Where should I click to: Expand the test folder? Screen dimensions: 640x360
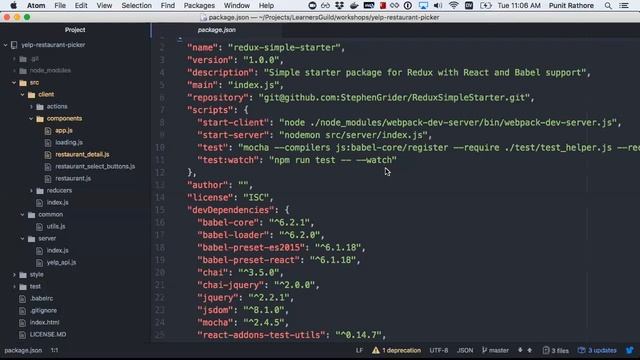click(14, 287)
